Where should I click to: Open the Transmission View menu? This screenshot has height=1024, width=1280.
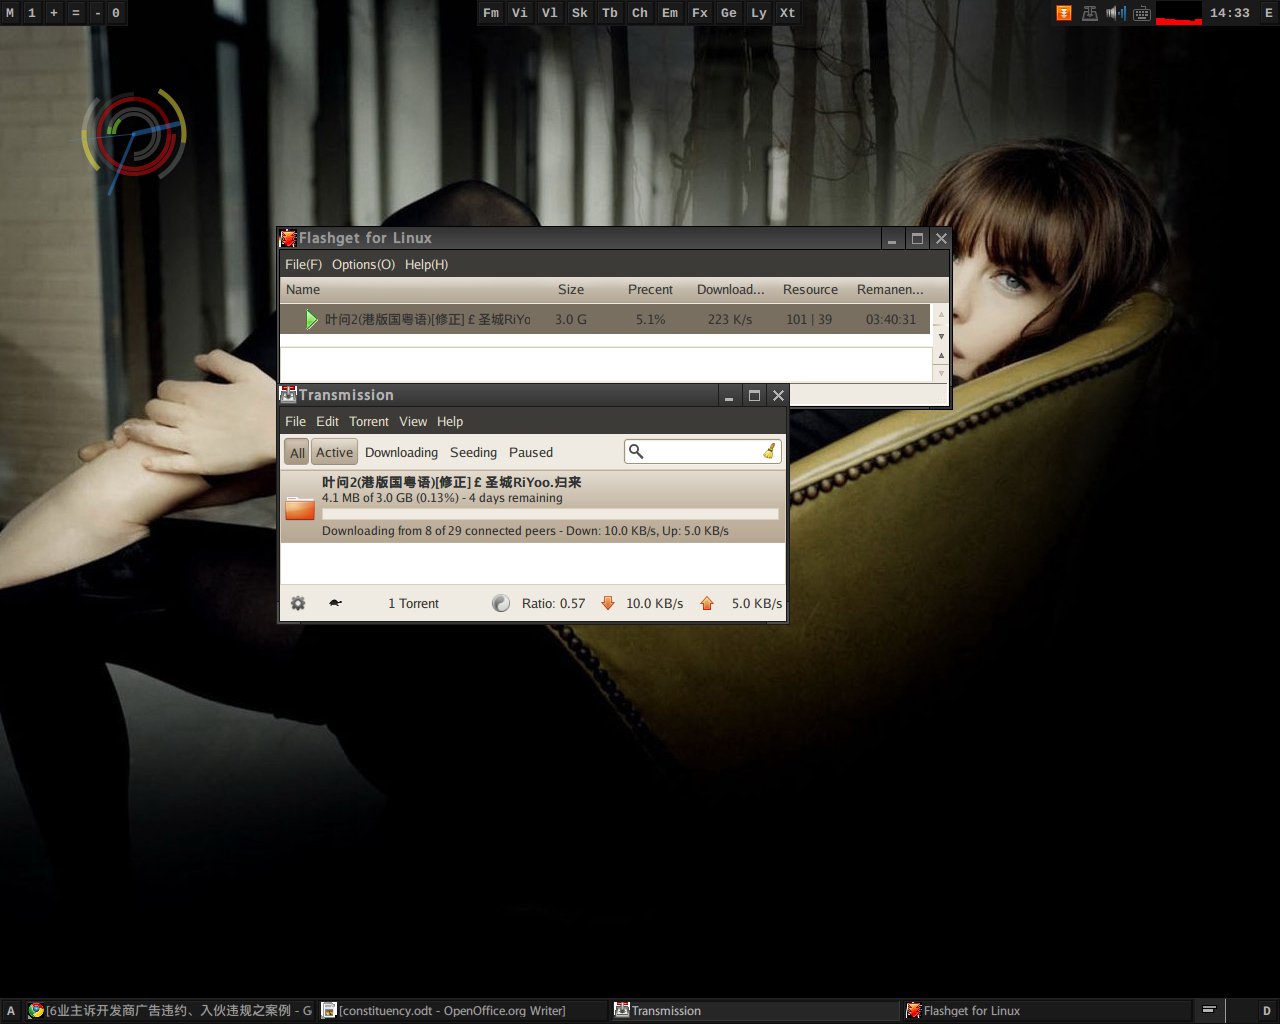[x=413, y=421]
